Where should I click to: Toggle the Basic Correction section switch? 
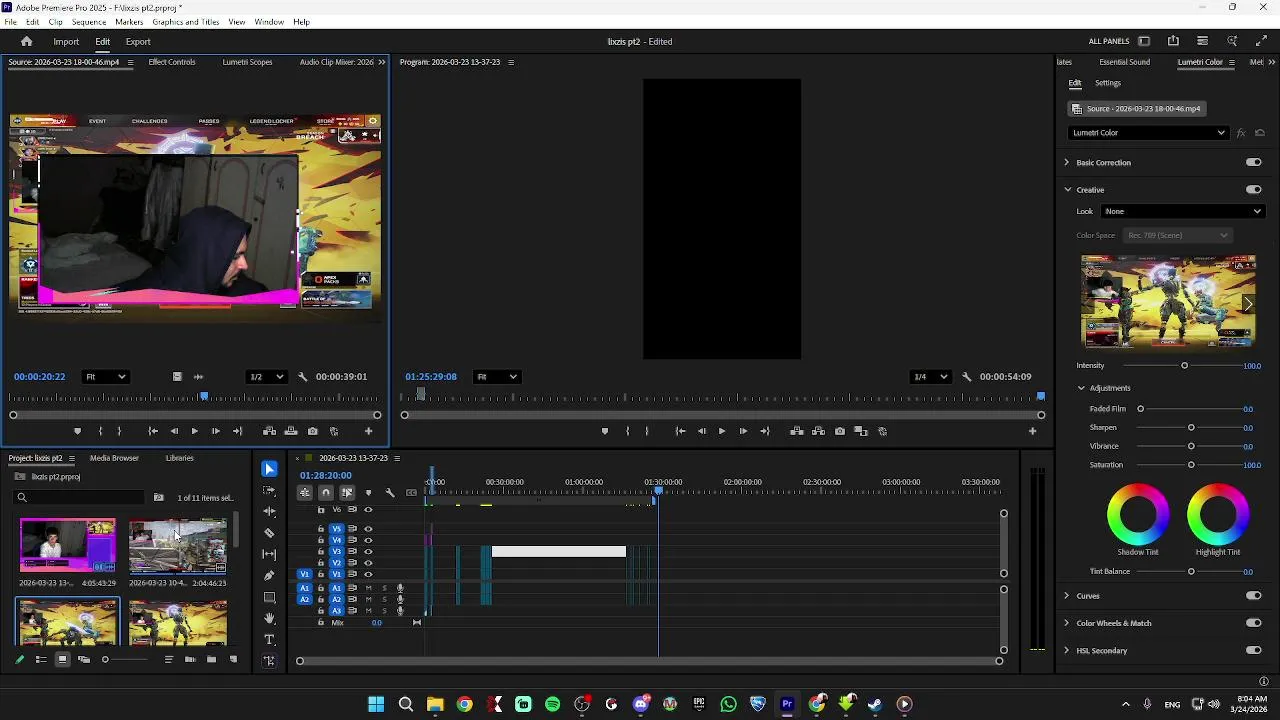pos(1253,162)
